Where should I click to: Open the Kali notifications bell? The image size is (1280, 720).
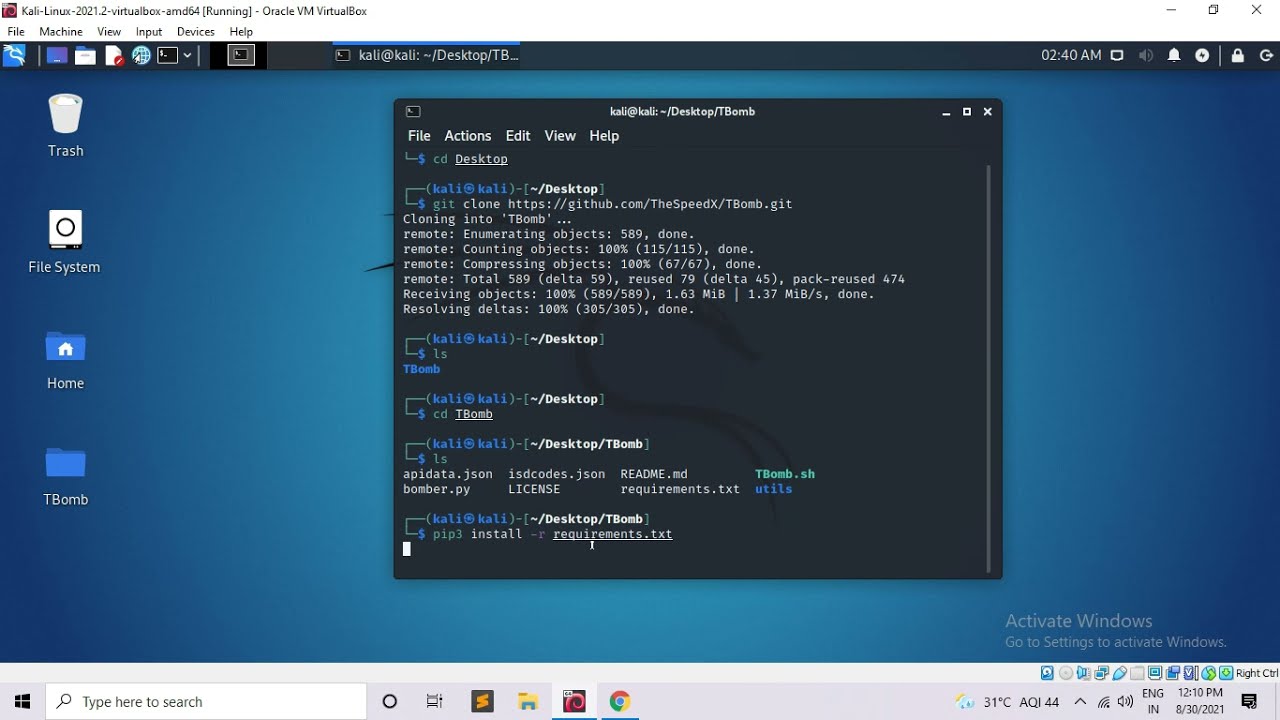point(1174,56)
